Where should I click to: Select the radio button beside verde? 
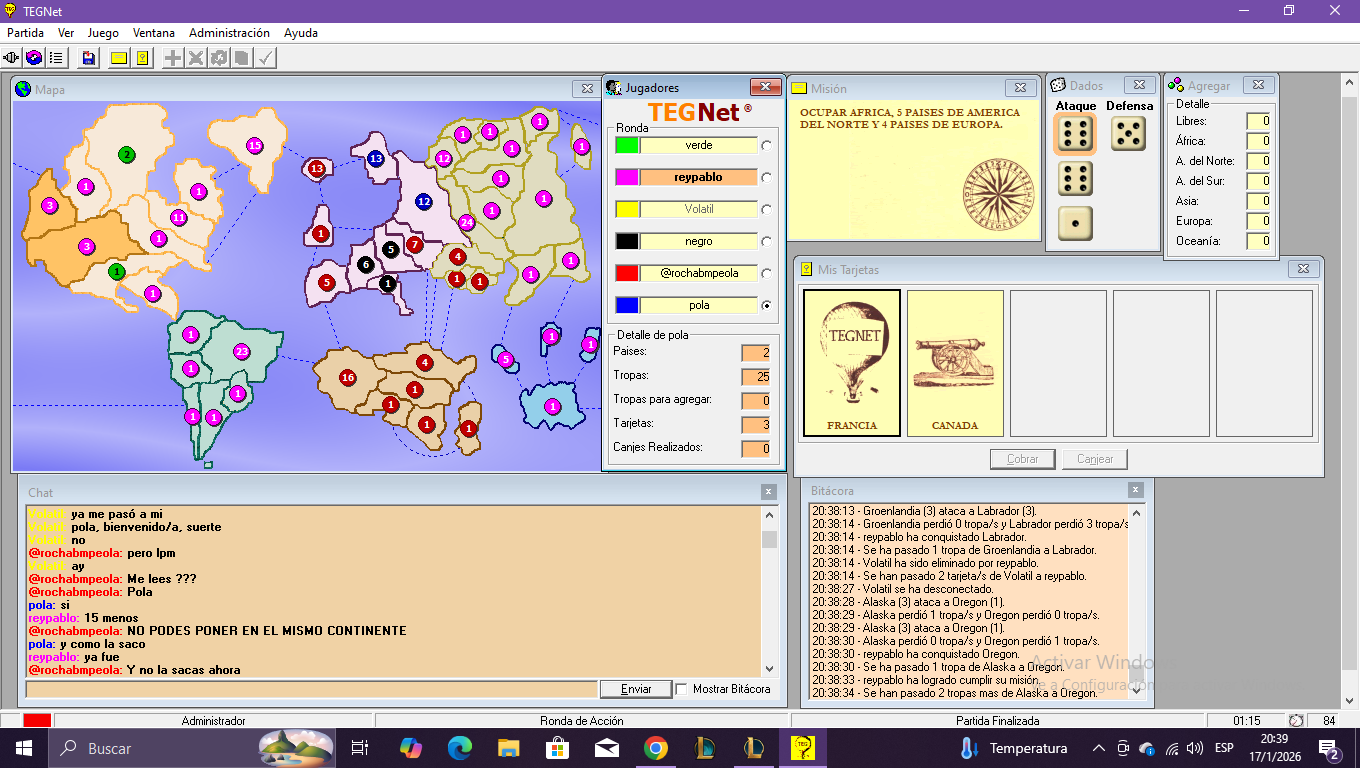tap(767, 145)
